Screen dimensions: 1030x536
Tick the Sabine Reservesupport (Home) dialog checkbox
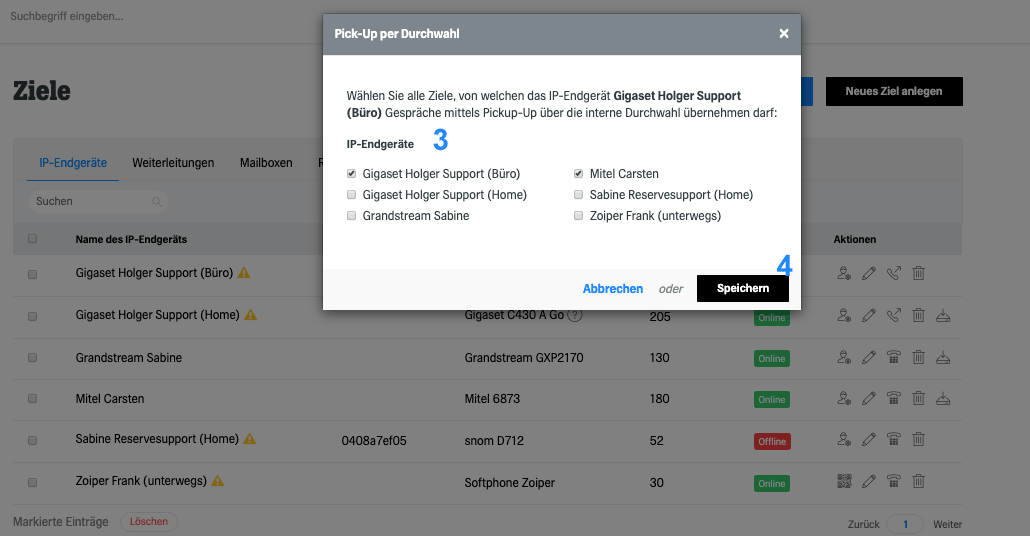(578, 194)
